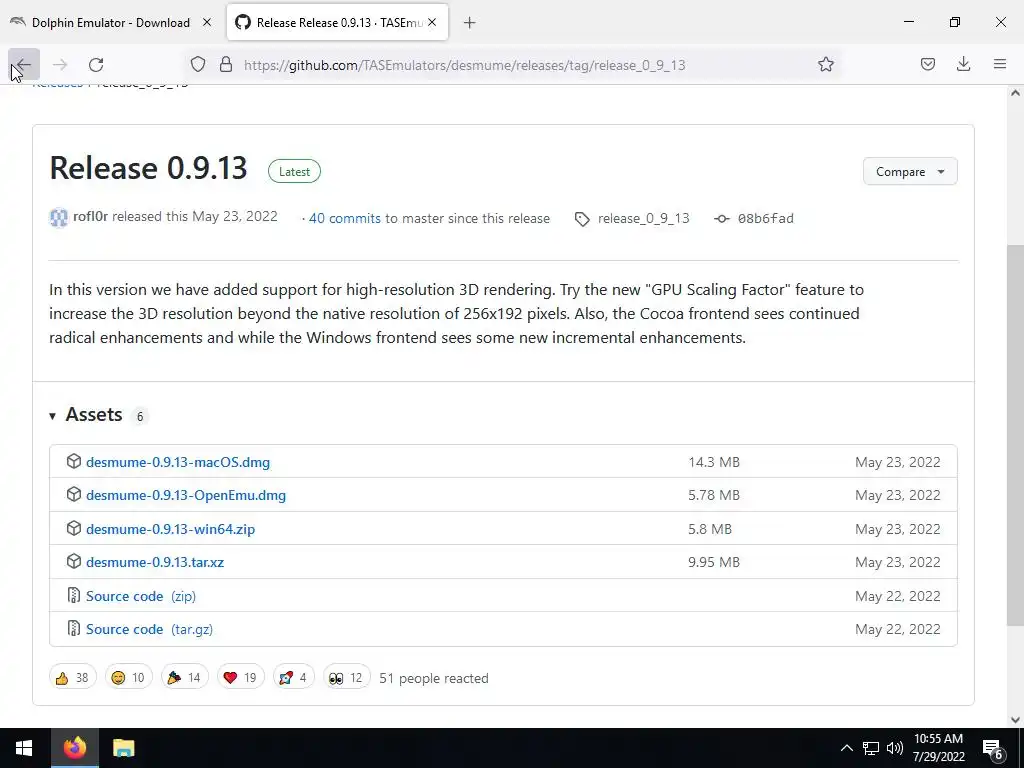1024x768 pixels.
Task: Click the Firefox taskbar icon
Action: (x=74, y=748)
